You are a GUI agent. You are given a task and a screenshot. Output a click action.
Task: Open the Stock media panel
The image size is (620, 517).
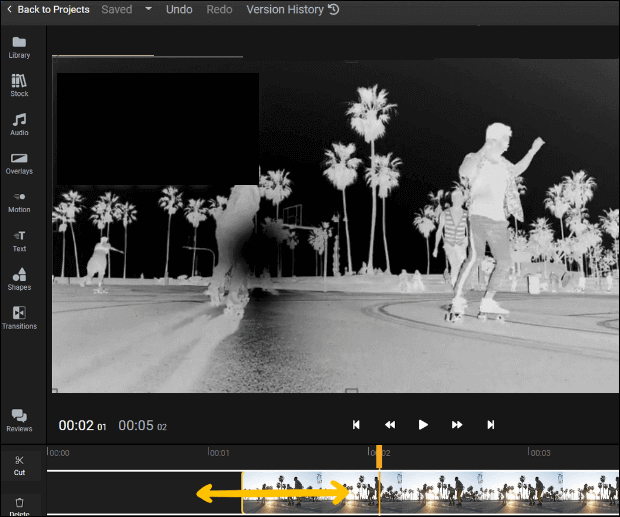click(19, 86)
